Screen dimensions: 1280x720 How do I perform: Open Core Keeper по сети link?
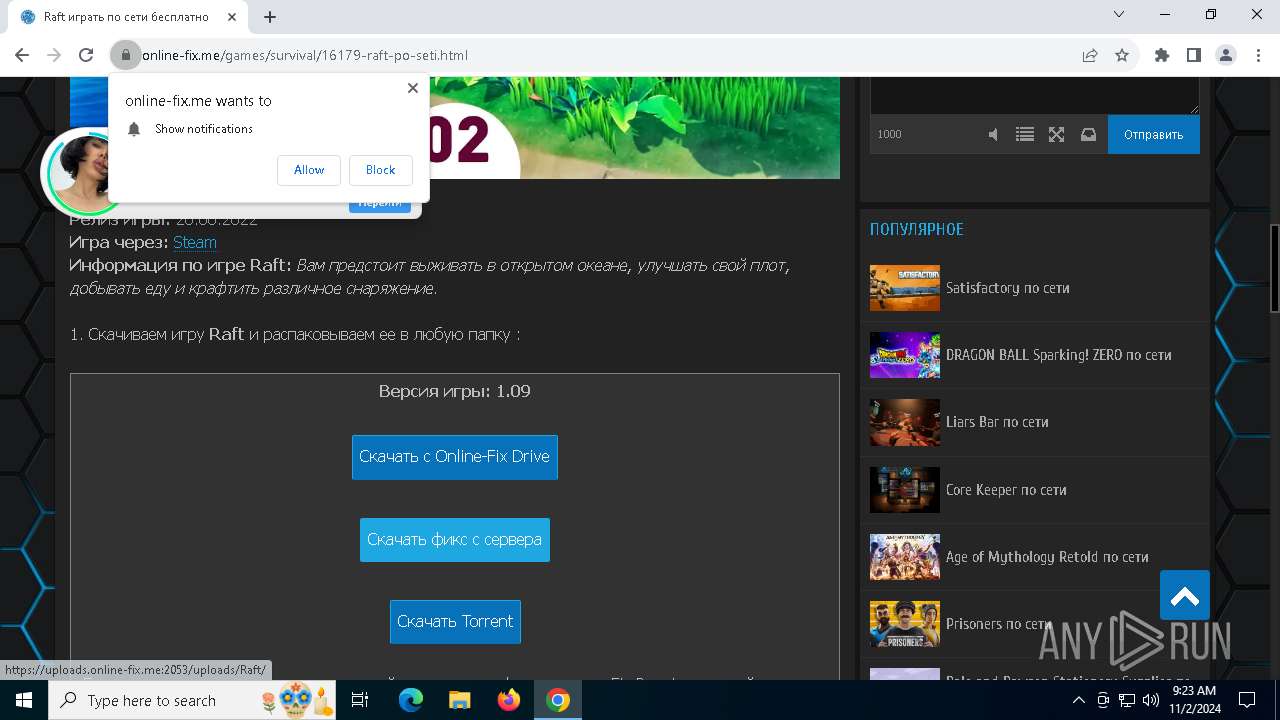tap(1006, 490)
